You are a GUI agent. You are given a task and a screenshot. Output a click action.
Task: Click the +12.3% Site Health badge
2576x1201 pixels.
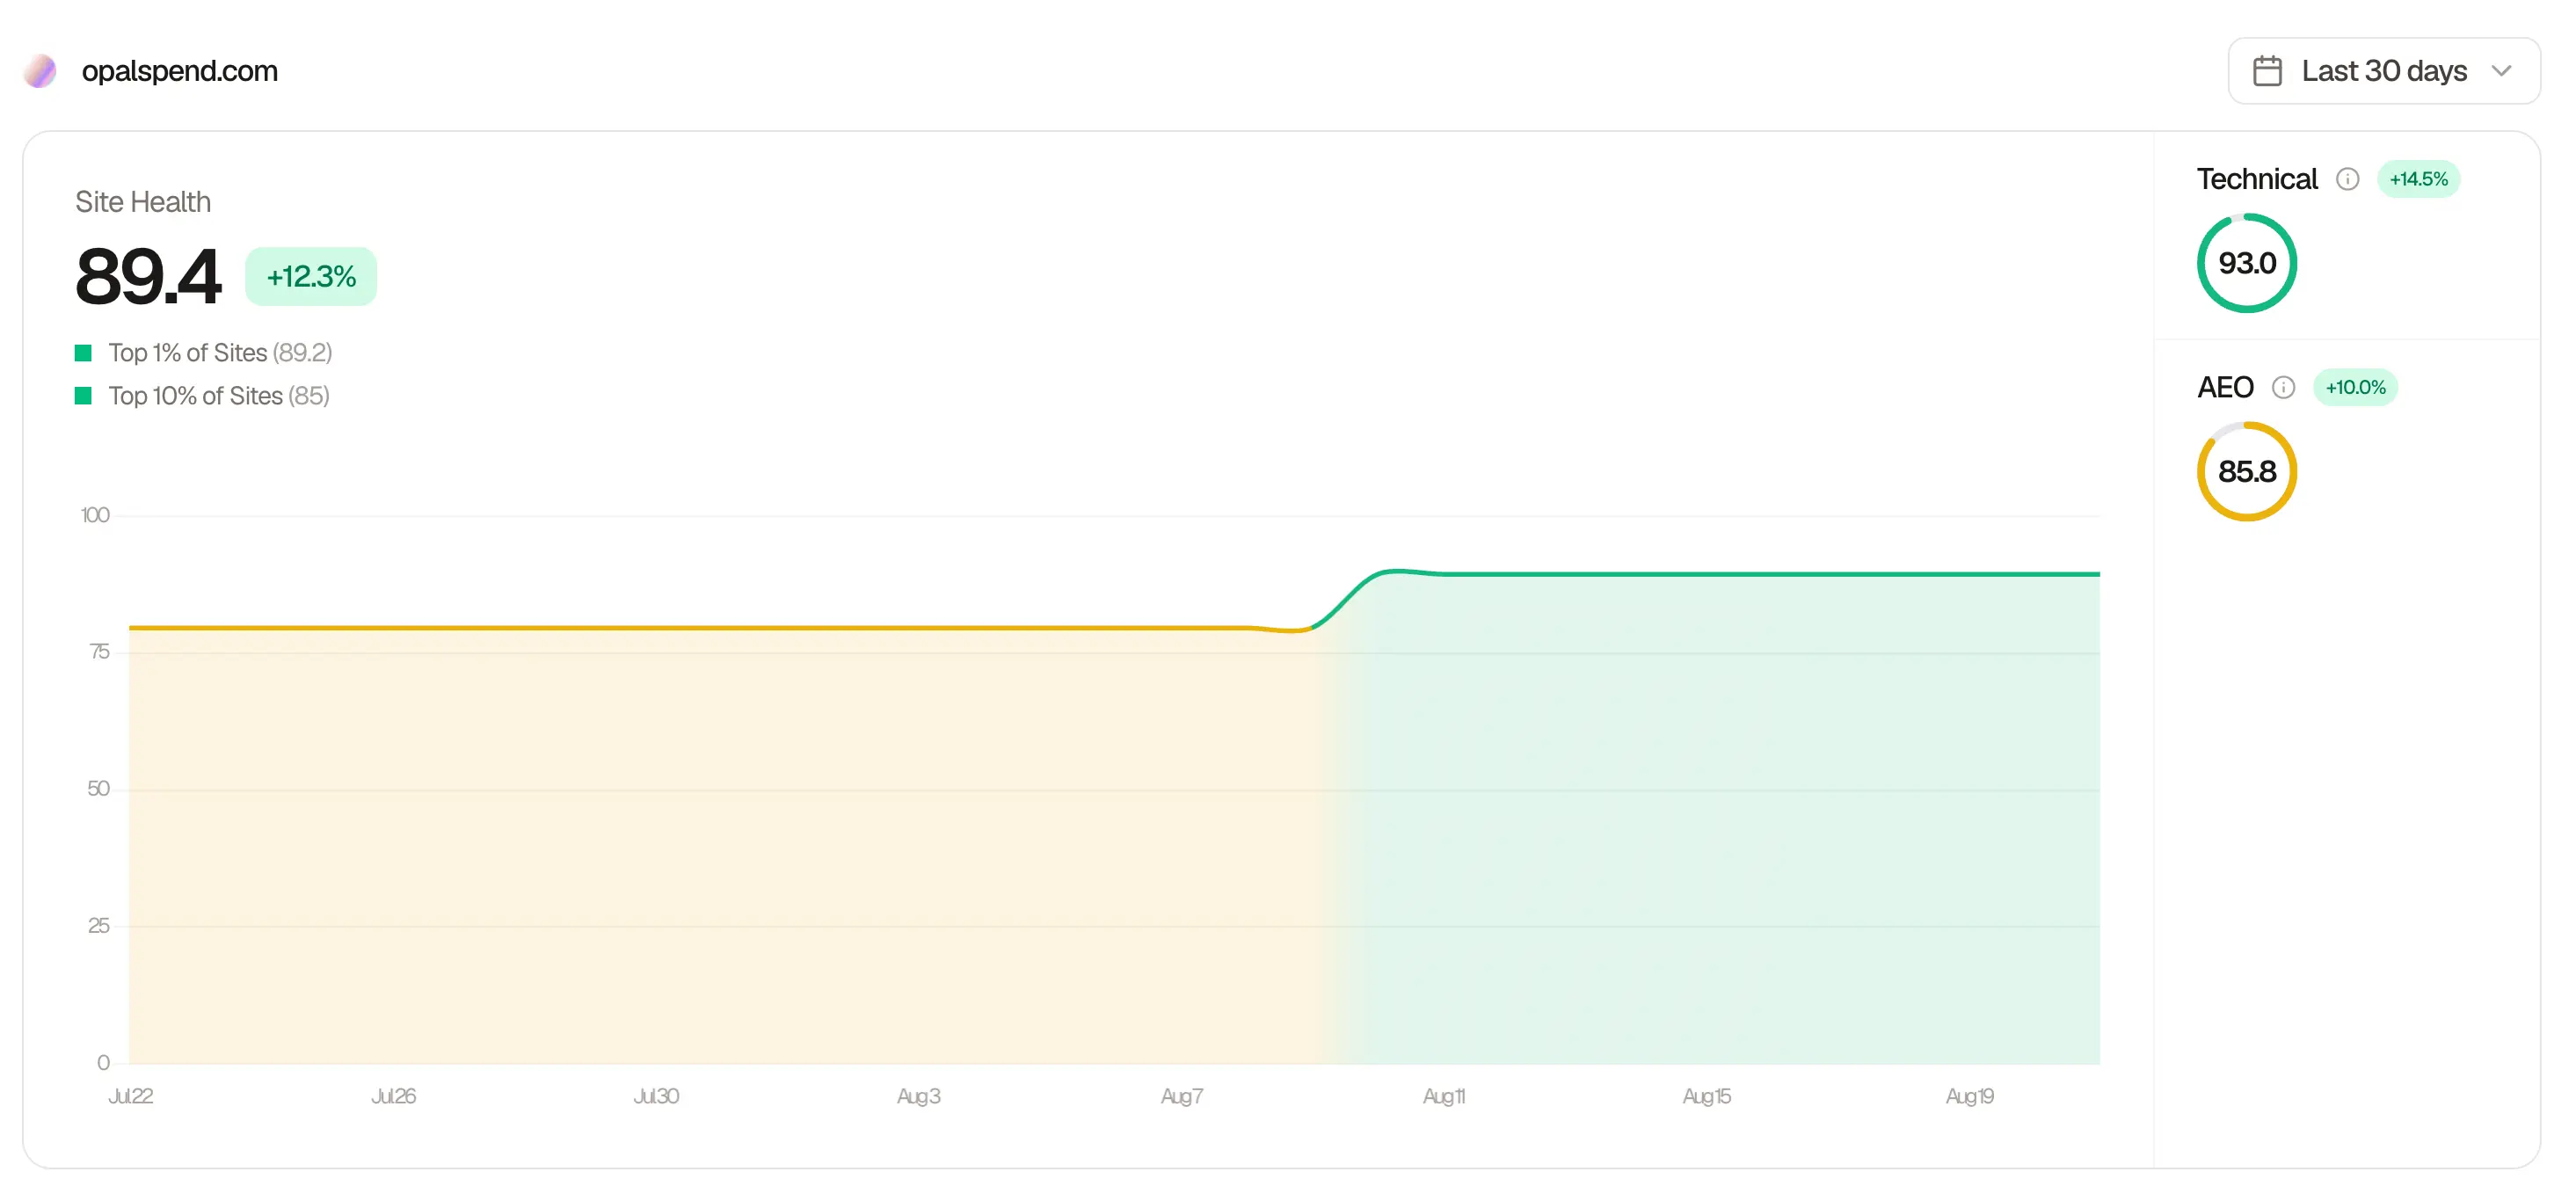[311, 277]
